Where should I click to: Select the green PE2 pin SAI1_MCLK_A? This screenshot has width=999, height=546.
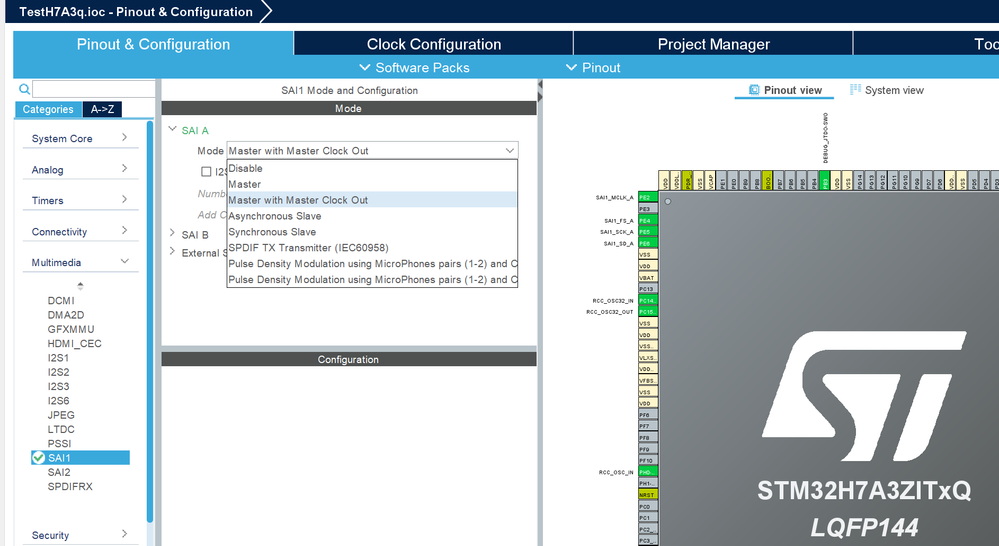point(648,198)
